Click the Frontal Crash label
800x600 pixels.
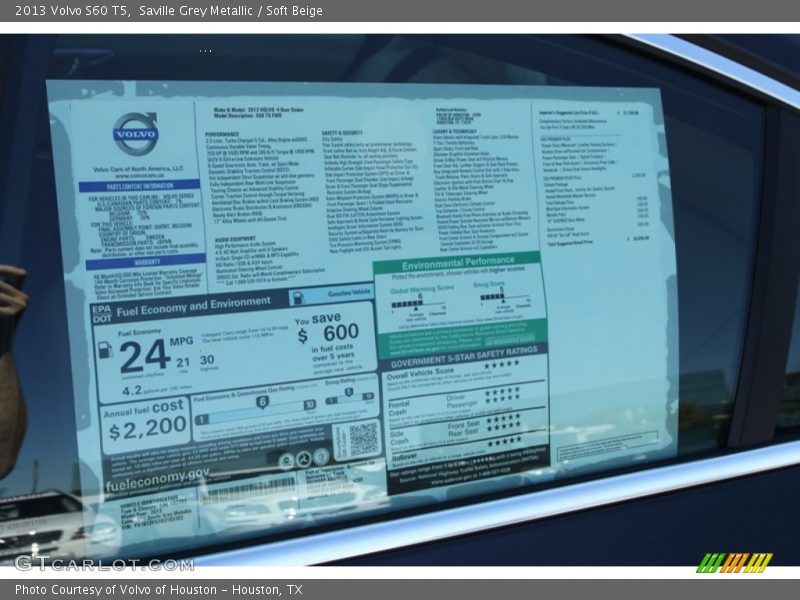click(398, 408)
